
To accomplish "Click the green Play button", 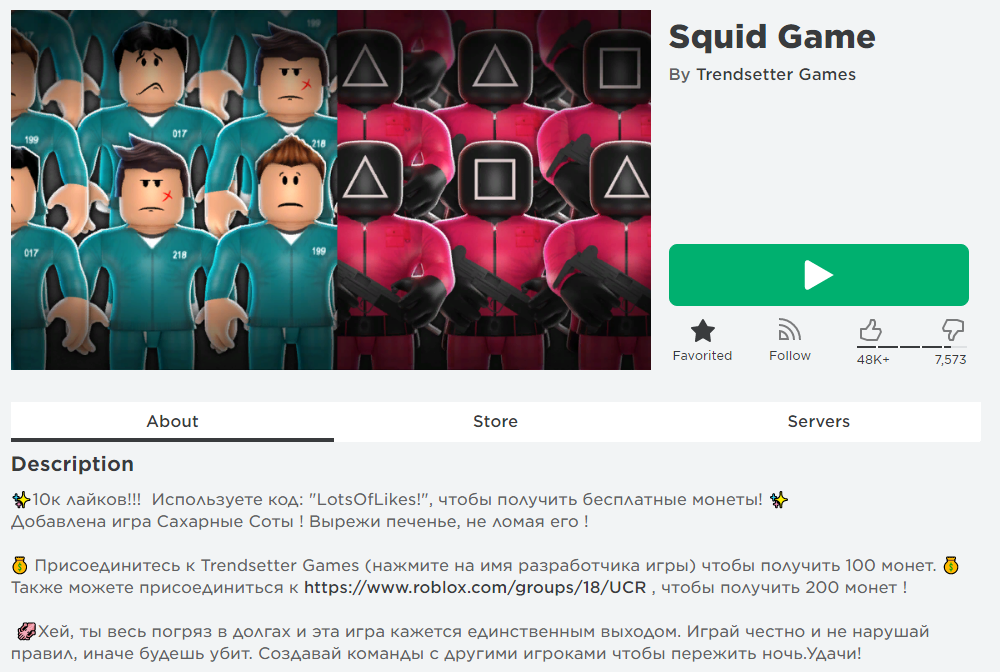I will tap(818, 275).
